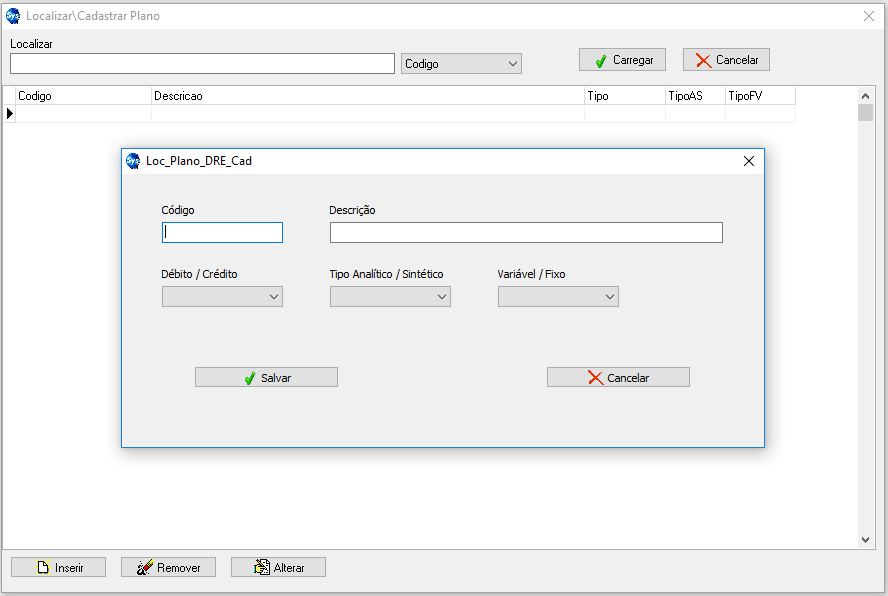Focus the Código input field
Screen dimensions: 888x596
tap(222, 232)
